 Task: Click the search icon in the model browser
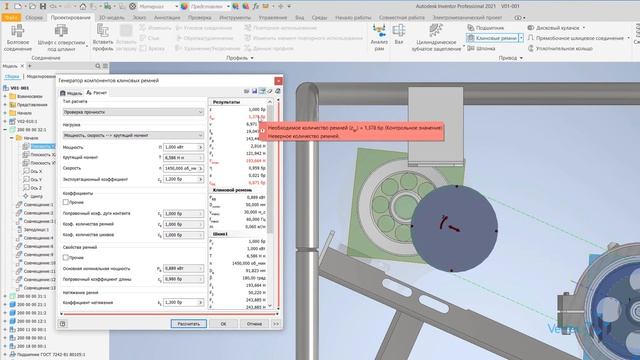(x=98, y=66)
